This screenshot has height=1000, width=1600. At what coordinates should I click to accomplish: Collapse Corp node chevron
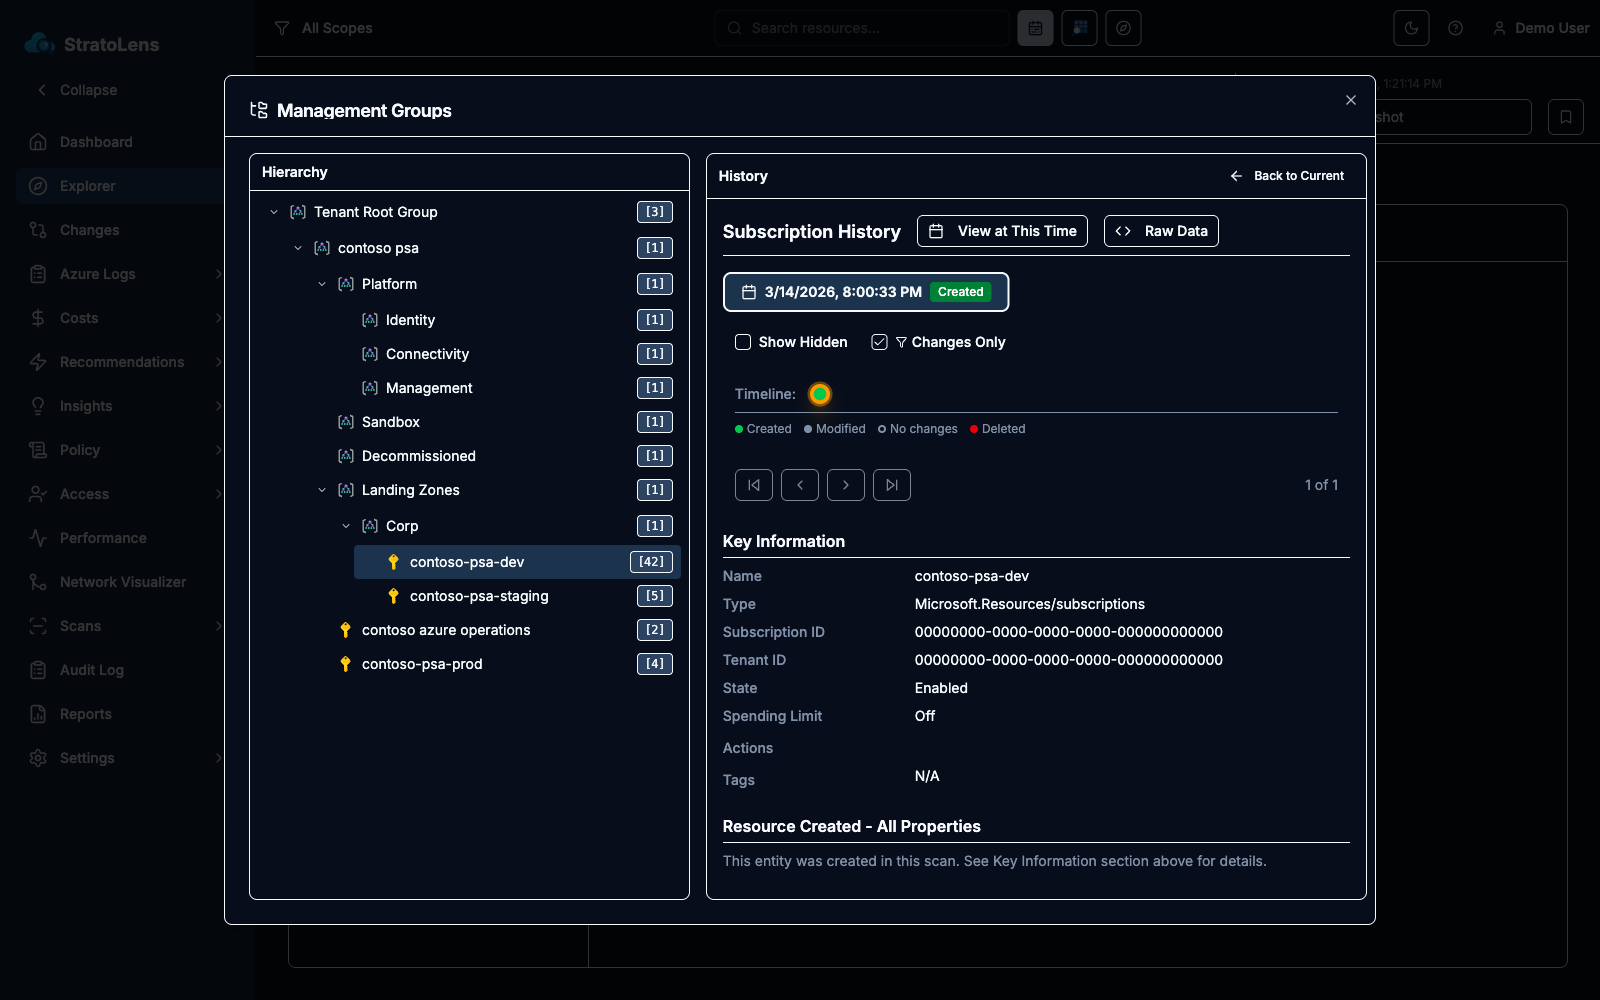[346, 526]
